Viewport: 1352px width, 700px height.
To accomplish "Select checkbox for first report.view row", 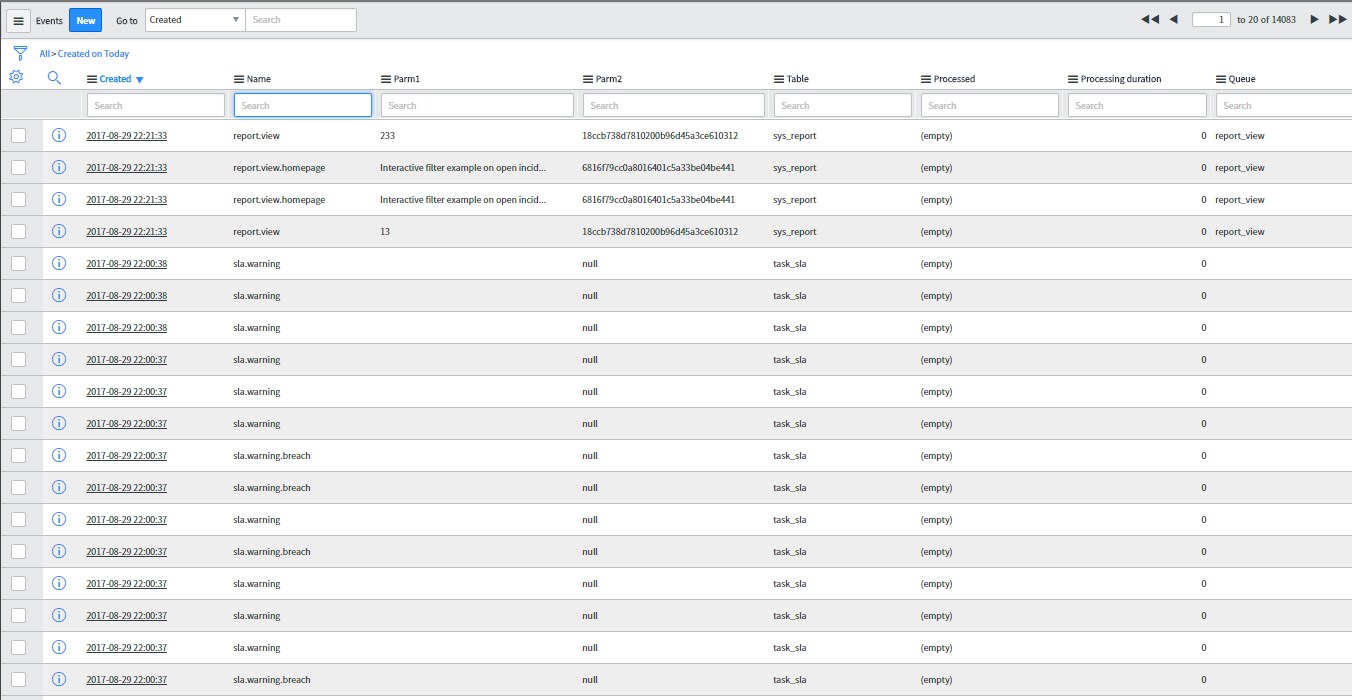I will pos(18,136).
